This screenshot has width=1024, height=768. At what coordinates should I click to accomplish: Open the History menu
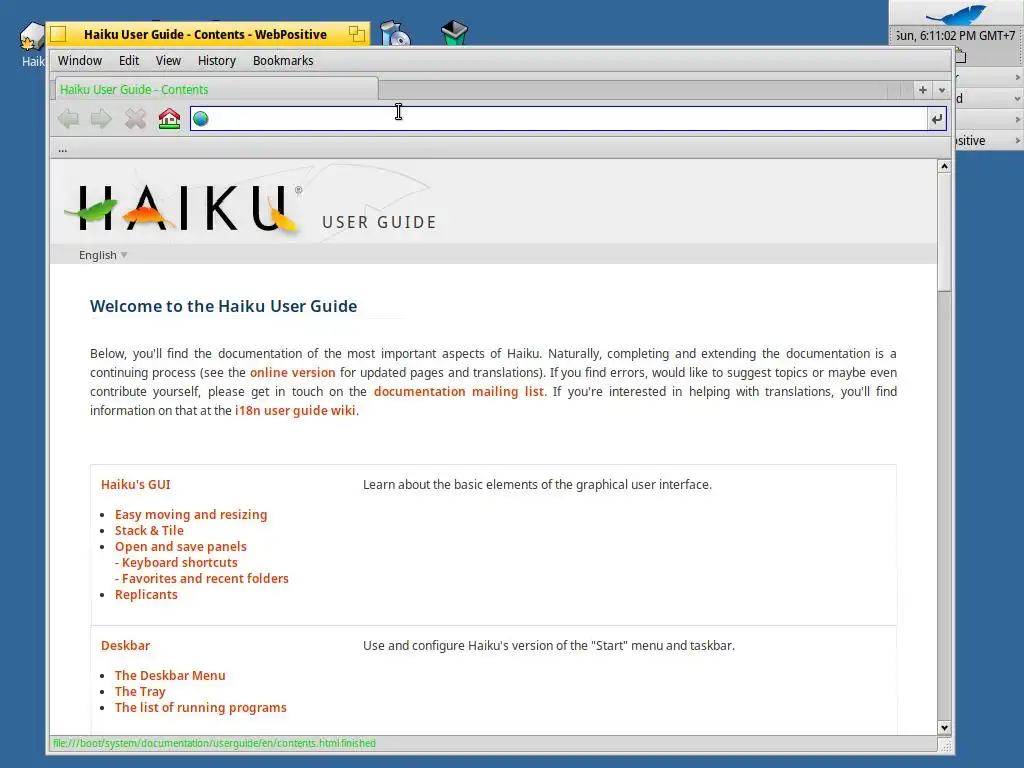[x=216, y=61]
